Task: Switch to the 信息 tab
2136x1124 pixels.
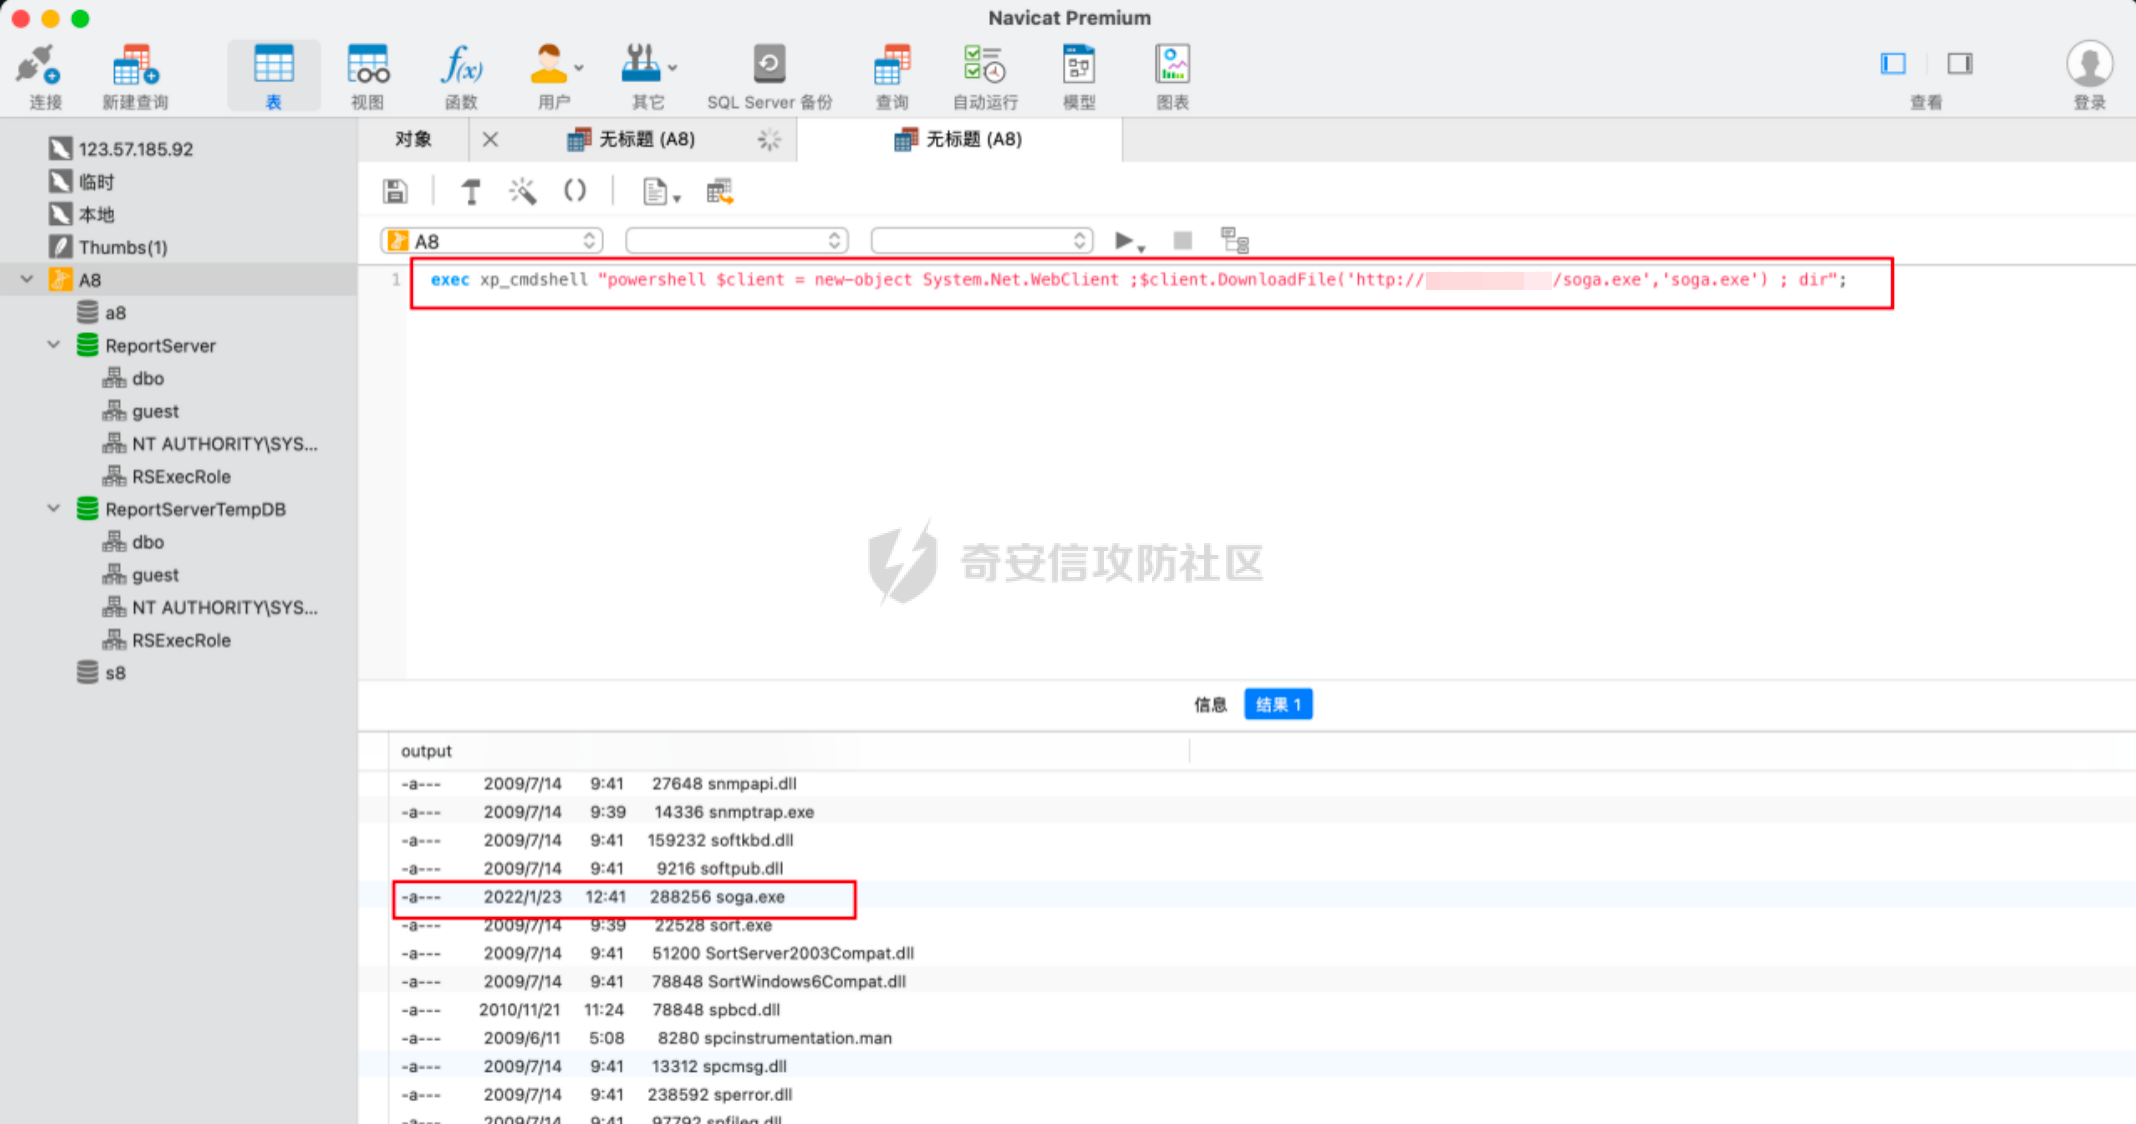Action: (x=1210, y=705)
